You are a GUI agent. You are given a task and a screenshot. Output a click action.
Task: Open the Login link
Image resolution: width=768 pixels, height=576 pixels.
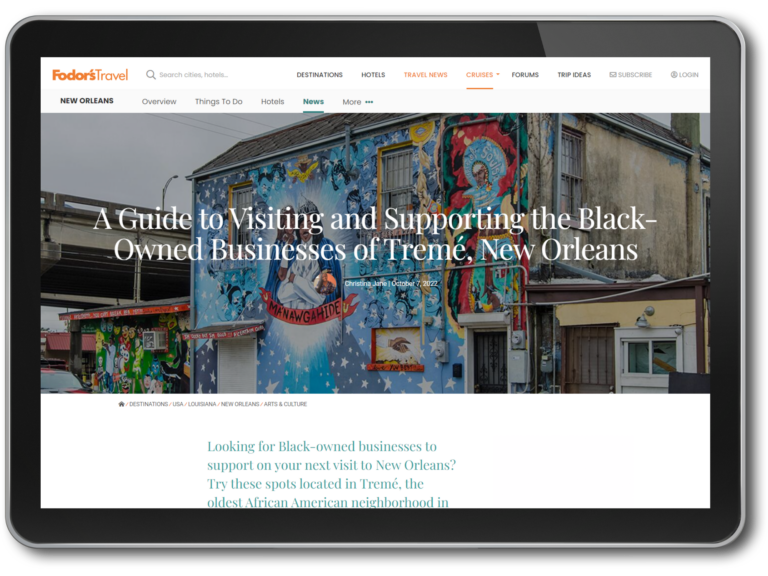point(689,75)
